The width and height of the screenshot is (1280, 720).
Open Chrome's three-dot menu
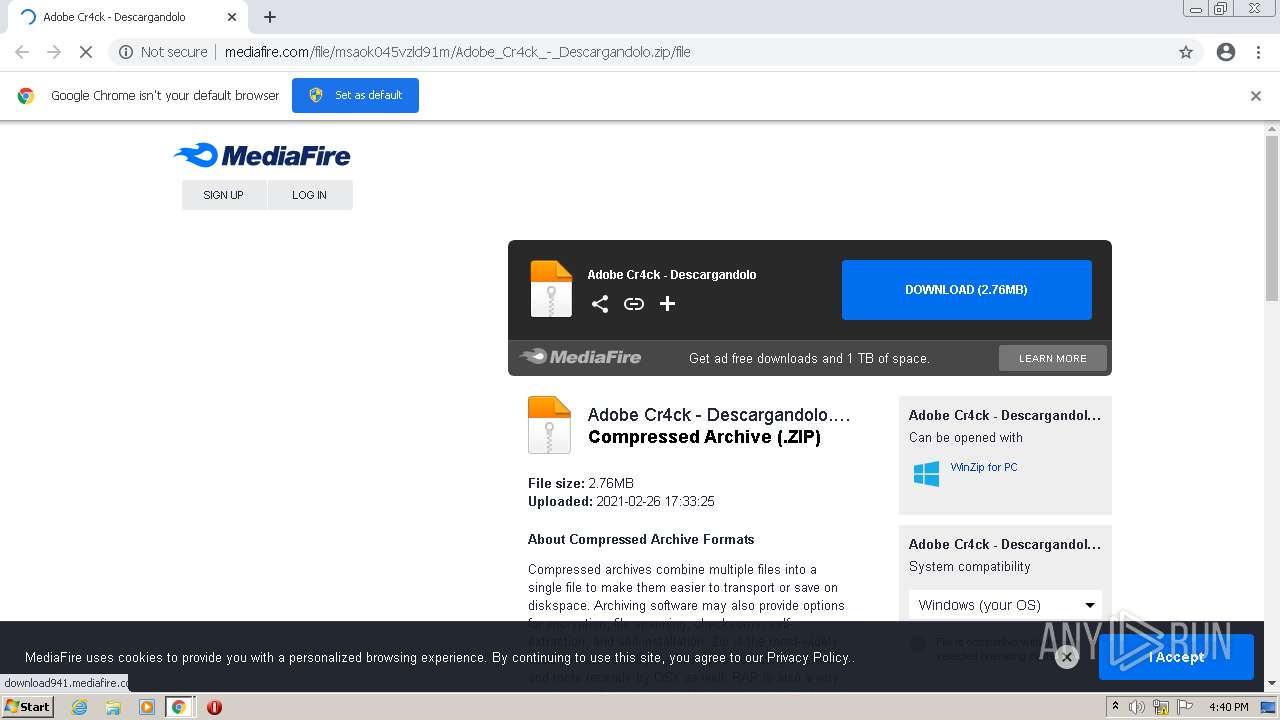tap(1258, 52)
